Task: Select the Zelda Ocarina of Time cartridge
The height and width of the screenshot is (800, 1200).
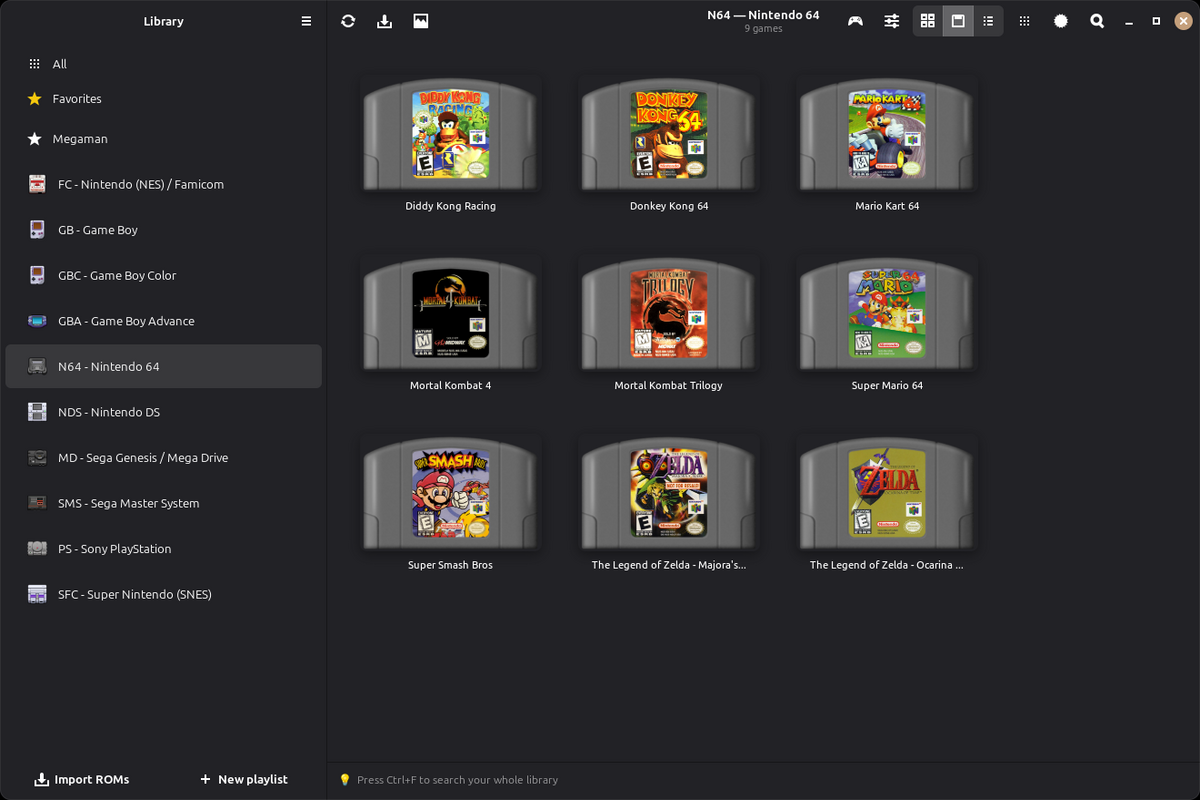Action: [x=887, y=494]
